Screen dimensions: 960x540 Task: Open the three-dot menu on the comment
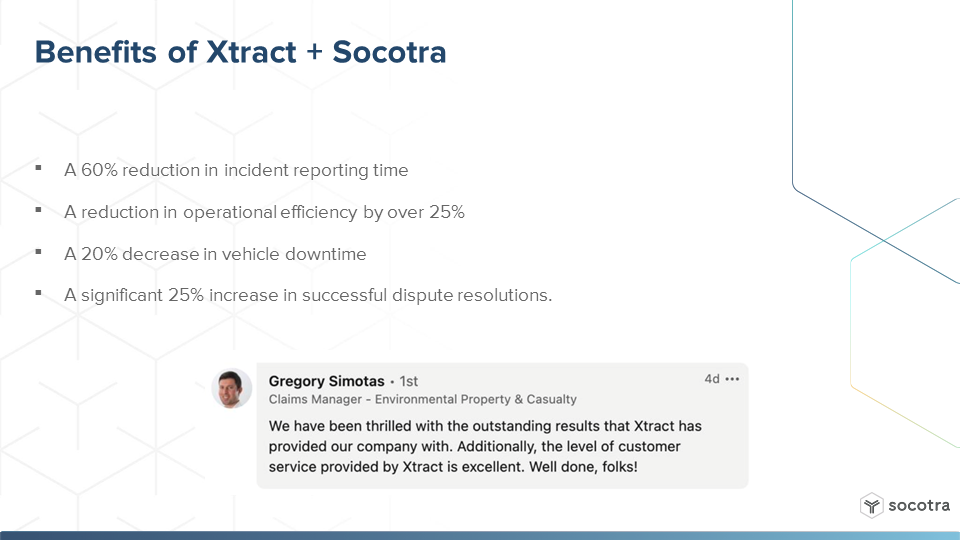pyautogui.click(x=732, y=379)
